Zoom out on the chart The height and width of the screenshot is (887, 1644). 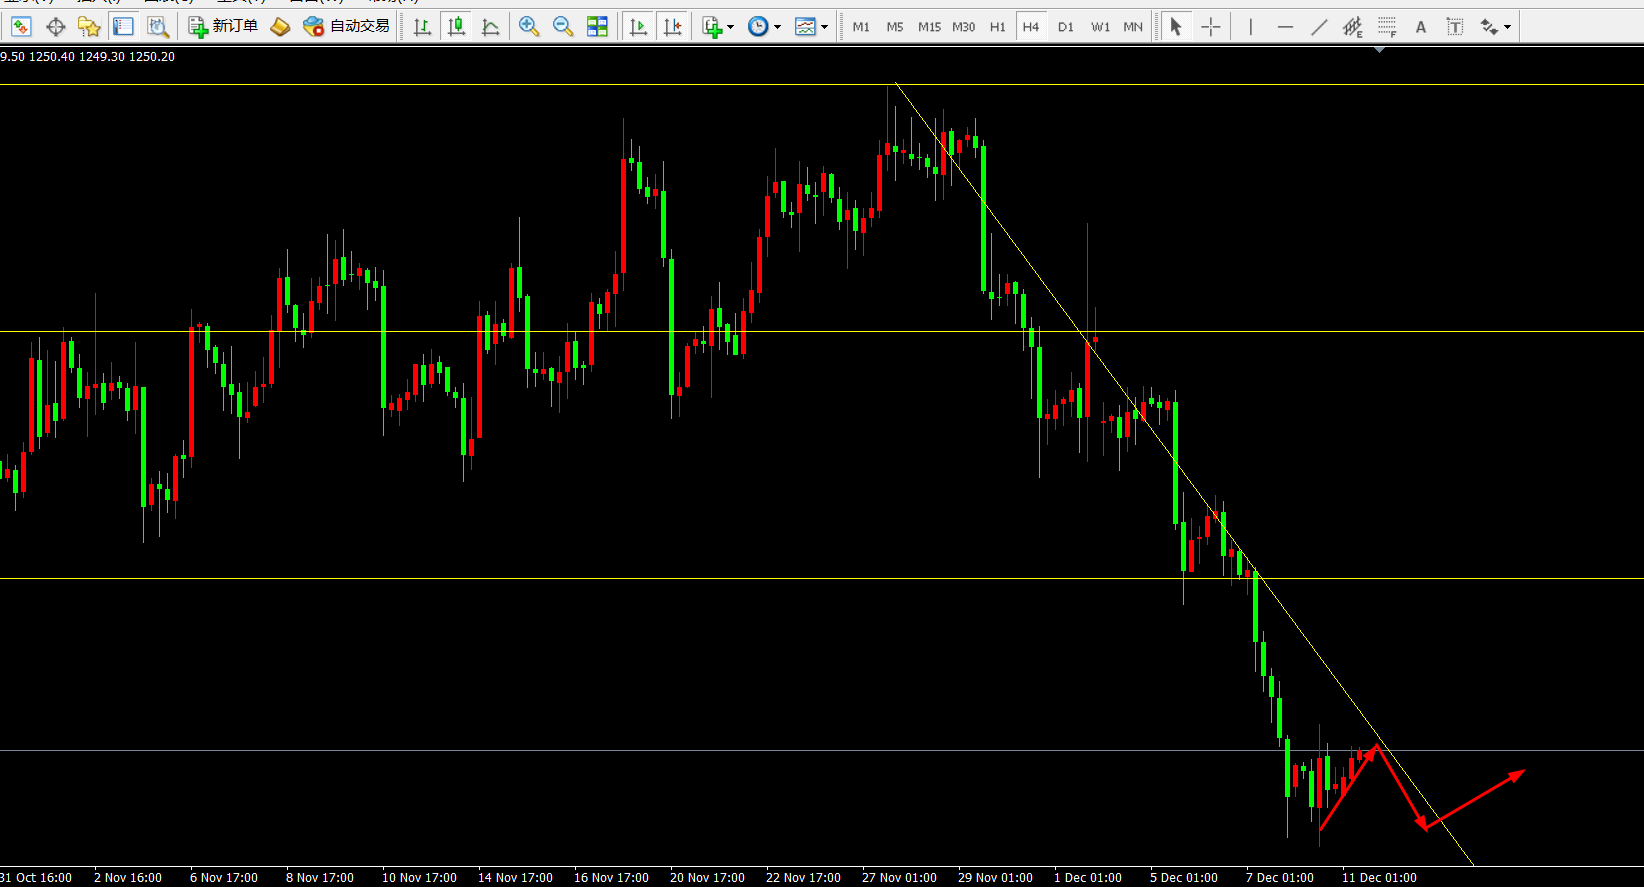pyautogui.click(x=563, y=27)
